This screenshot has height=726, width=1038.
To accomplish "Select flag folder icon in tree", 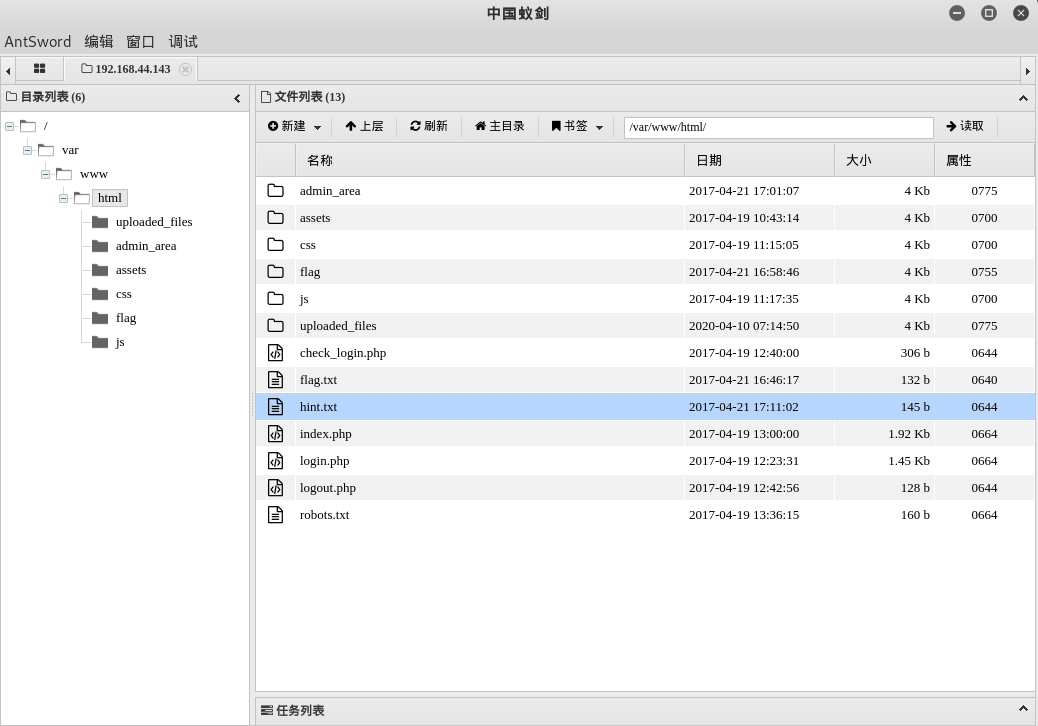I will tap(100, 318).
